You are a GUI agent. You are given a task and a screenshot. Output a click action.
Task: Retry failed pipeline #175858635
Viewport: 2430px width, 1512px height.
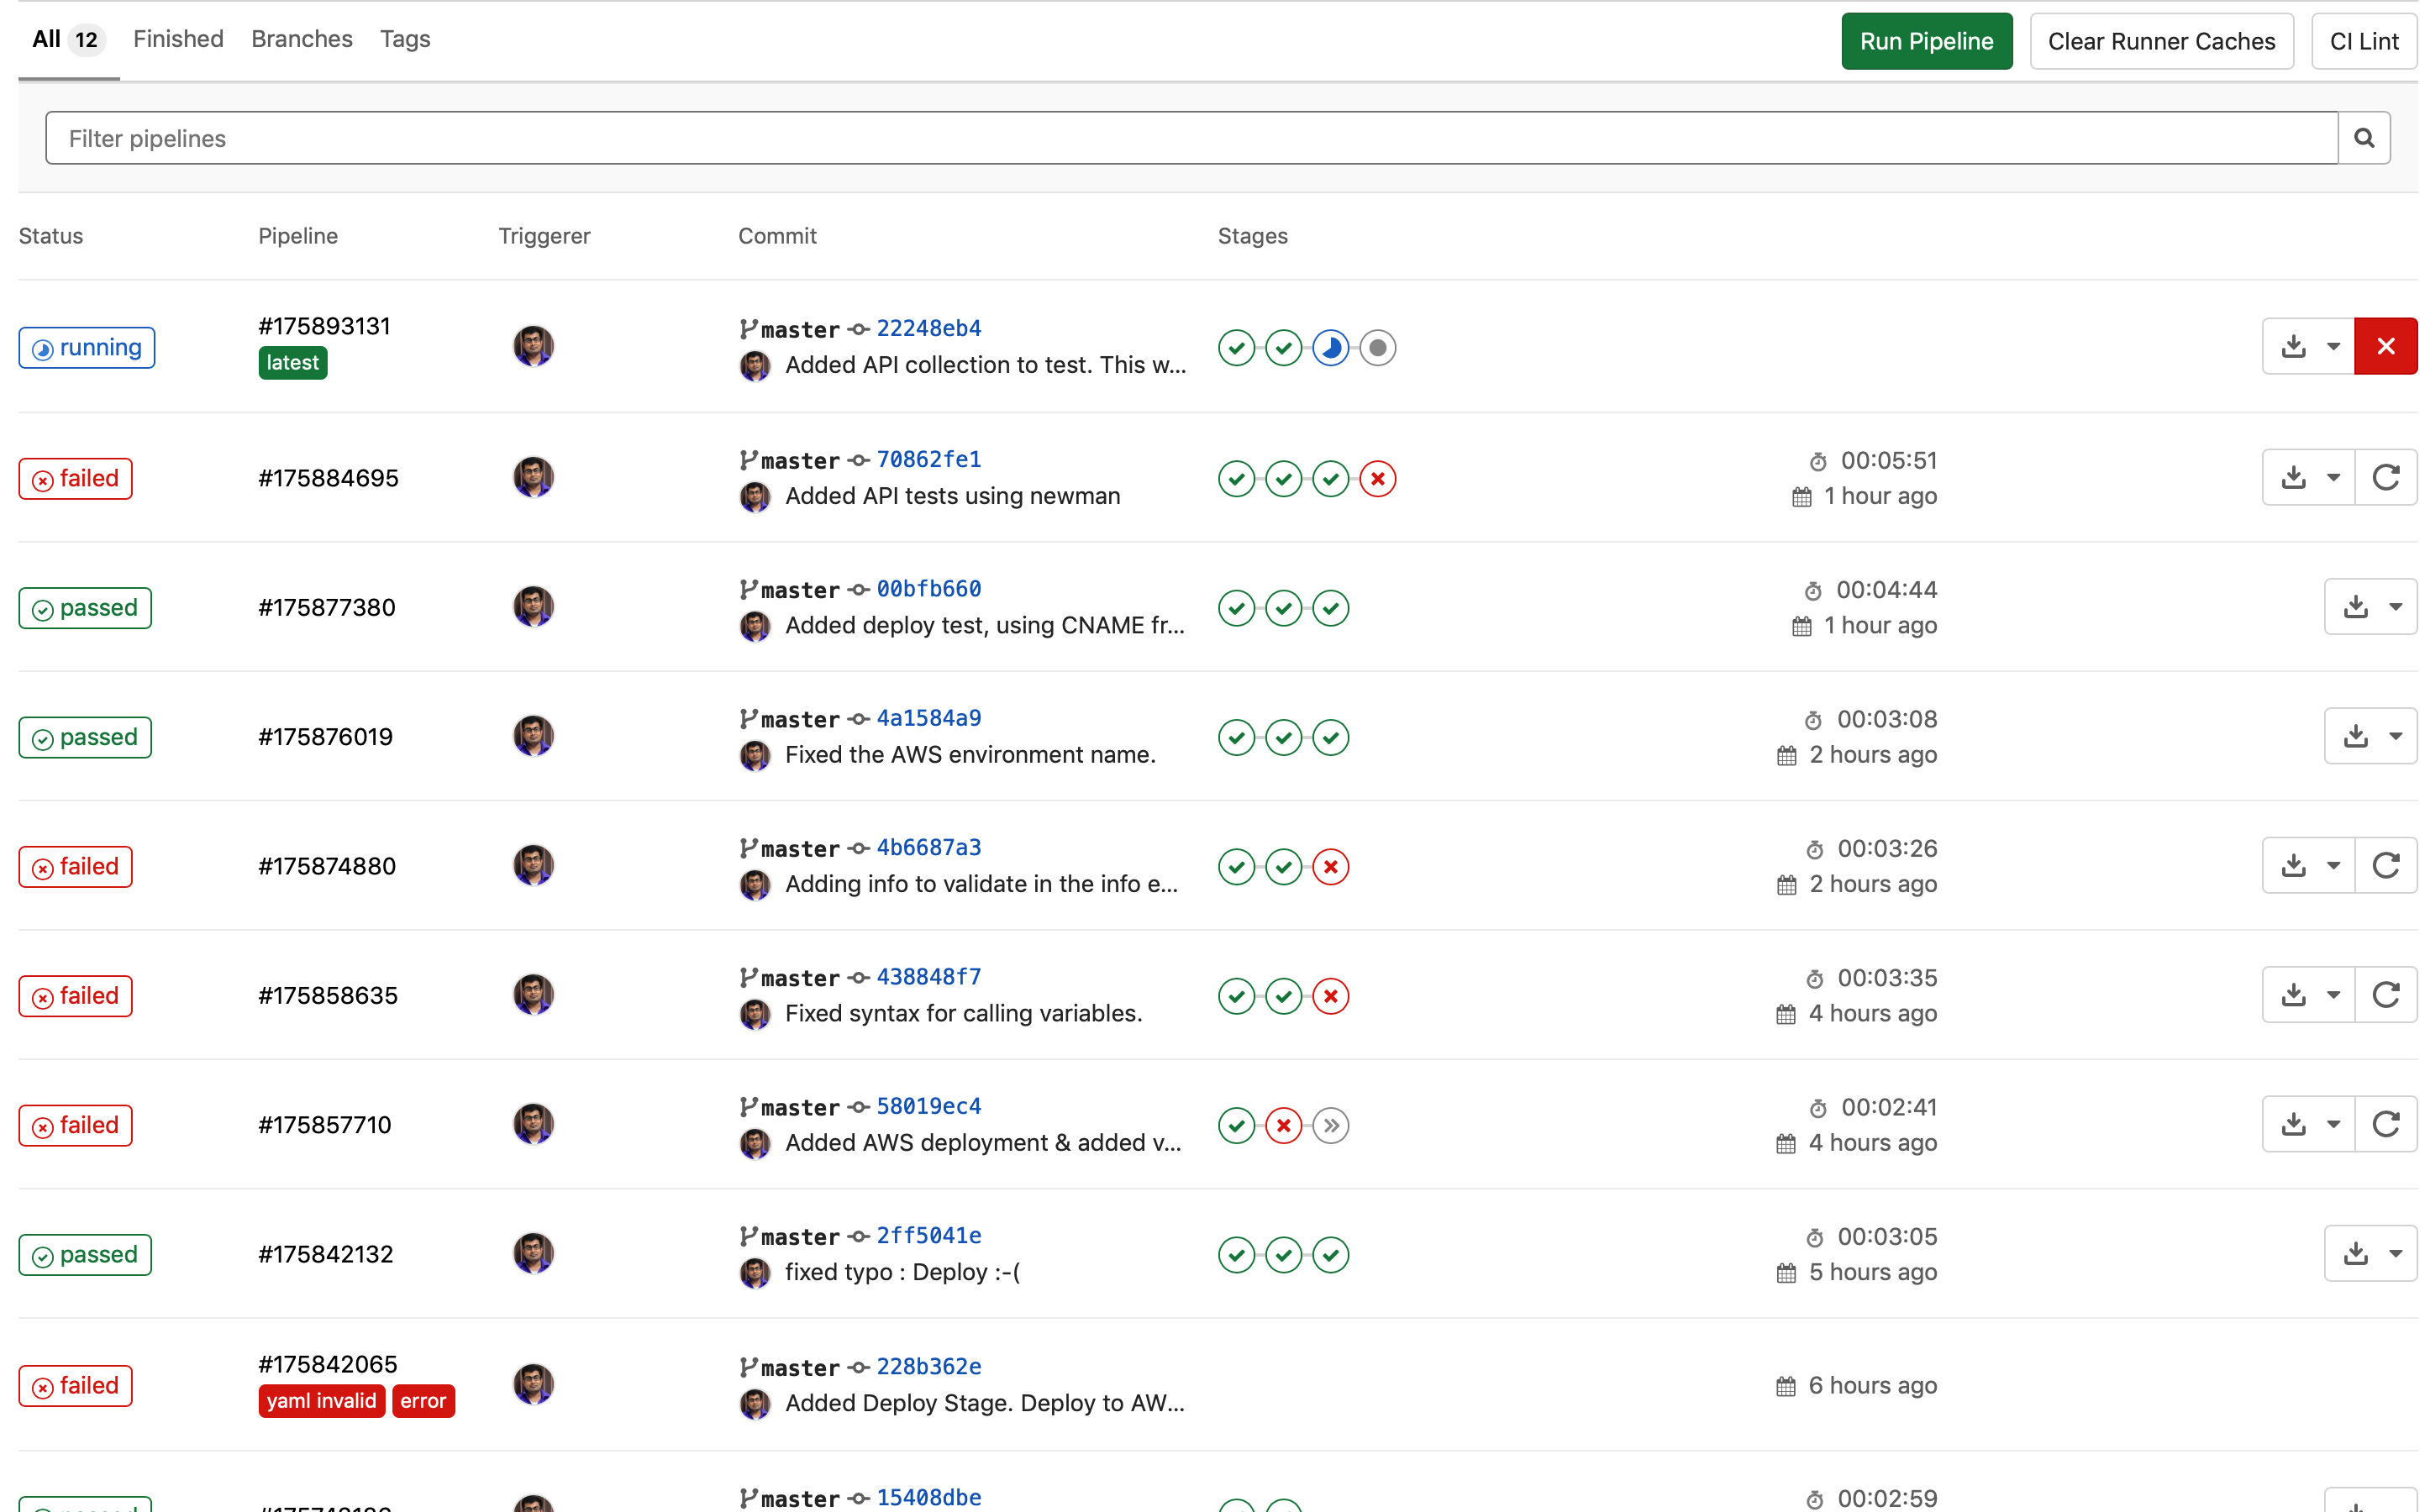[x=2385, y=995]
